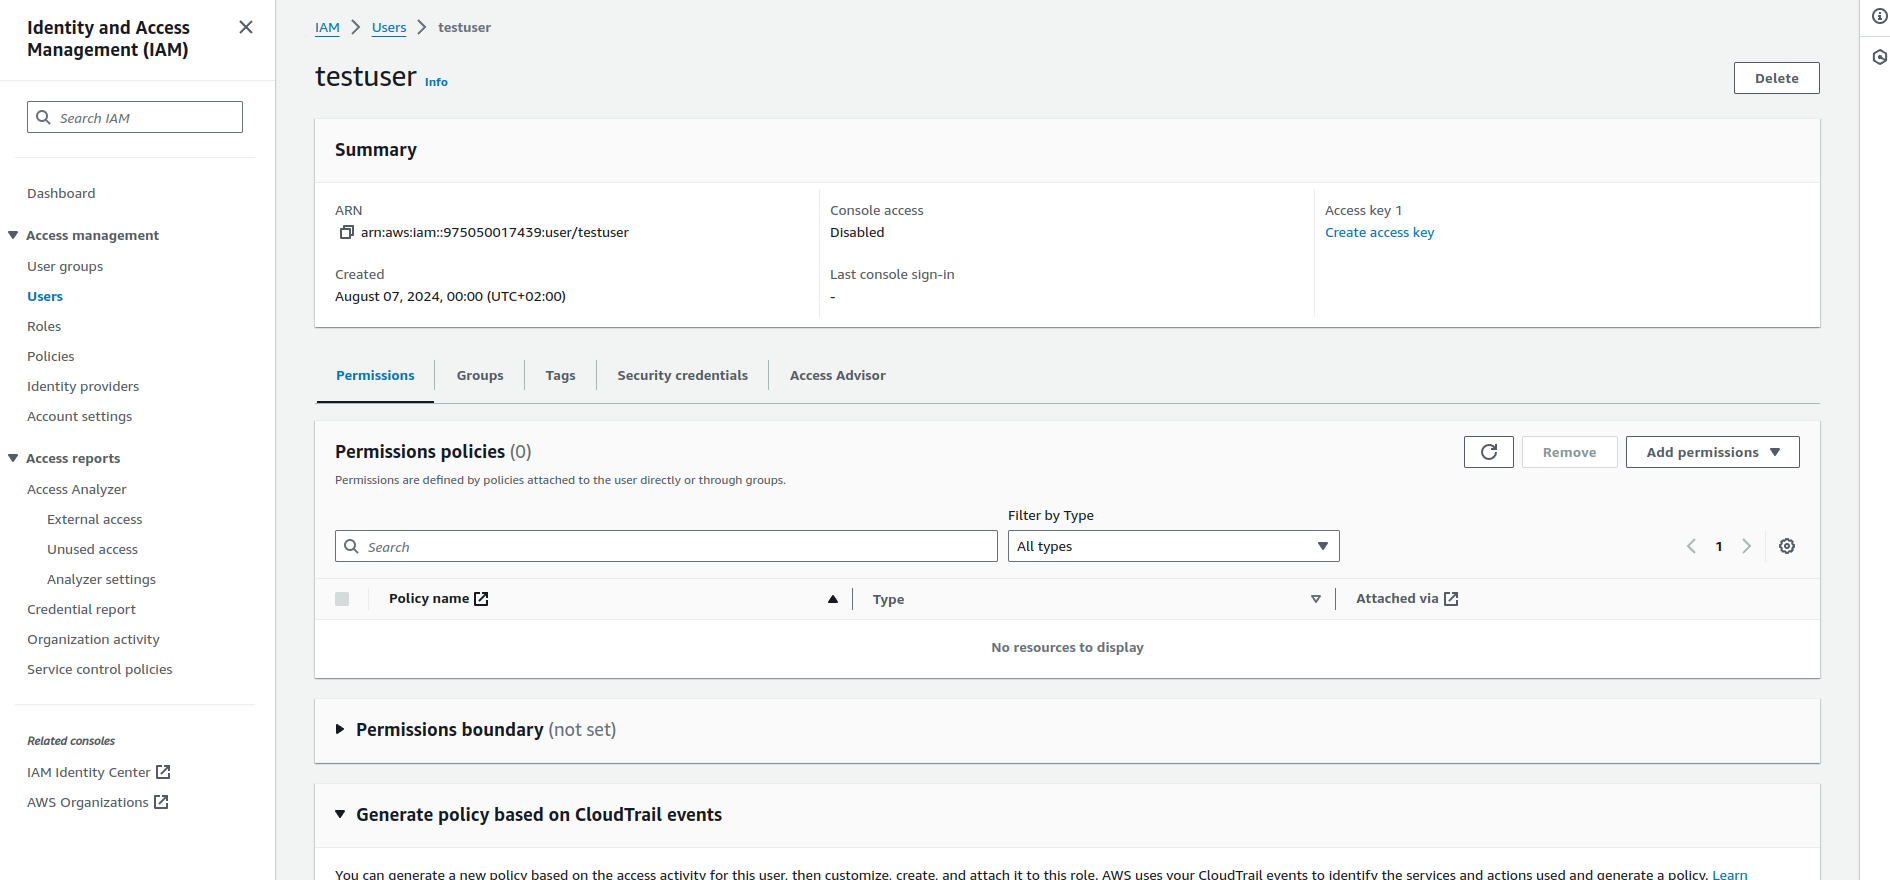Go to IAM breadcrumb link
The height and width of the screenshot is (880, 1890).
pyautogui.click(x=327, y=27)
